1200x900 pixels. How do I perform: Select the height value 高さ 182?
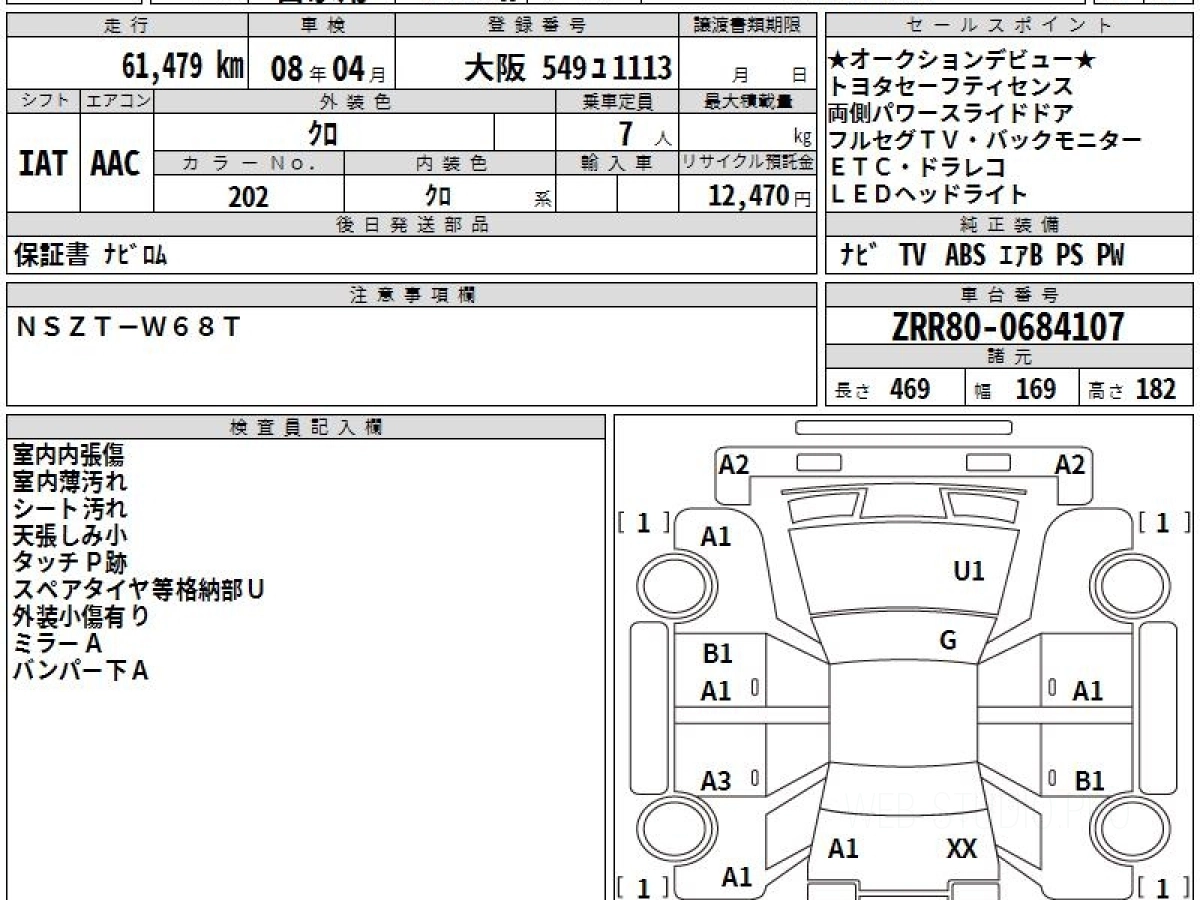pos(1133,389)
